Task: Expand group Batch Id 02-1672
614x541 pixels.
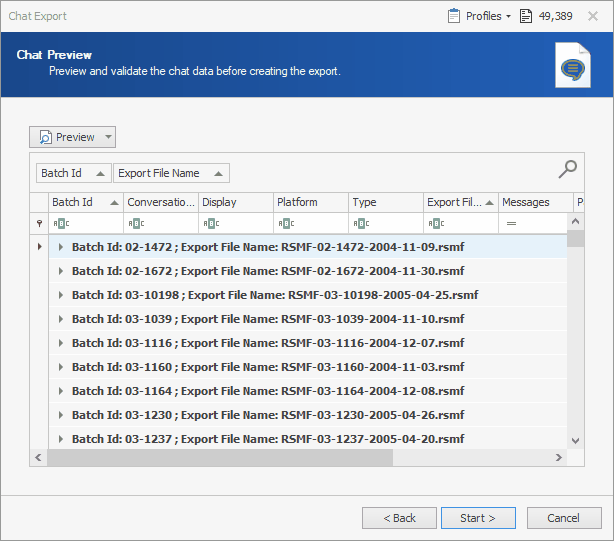Action: pyautogui.click(x=61, y=271)
